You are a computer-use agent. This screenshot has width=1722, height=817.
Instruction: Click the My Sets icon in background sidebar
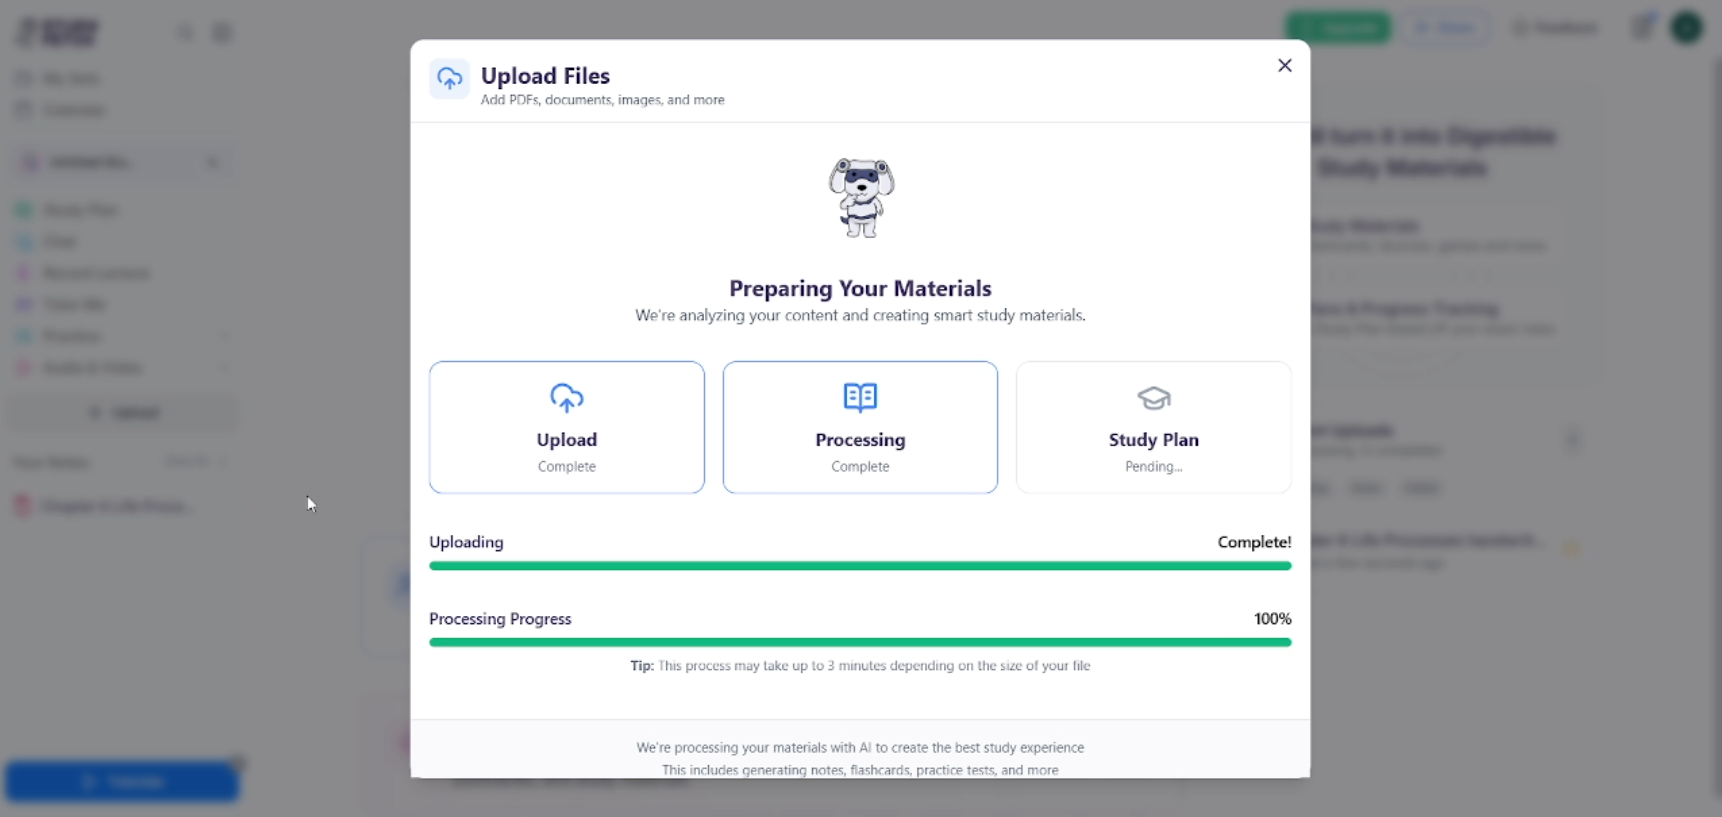24,78
